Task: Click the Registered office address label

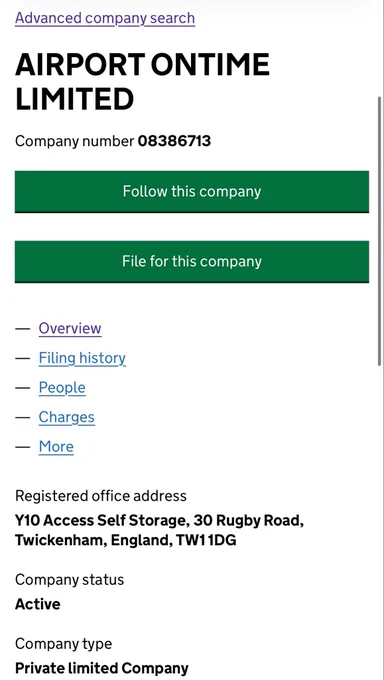Action: 101,496
